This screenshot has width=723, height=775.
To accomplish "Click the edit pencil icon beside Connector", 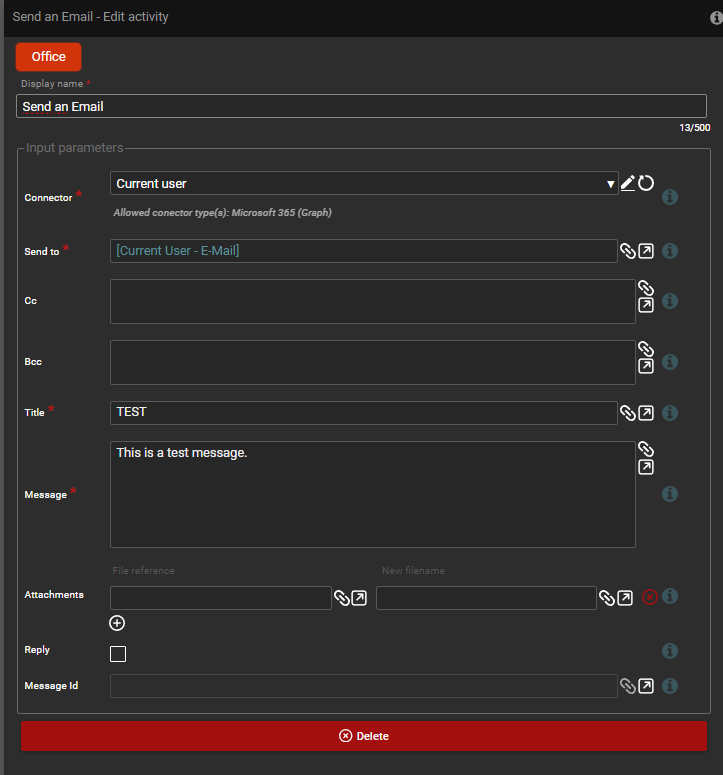I will click(x=628, y=183).
